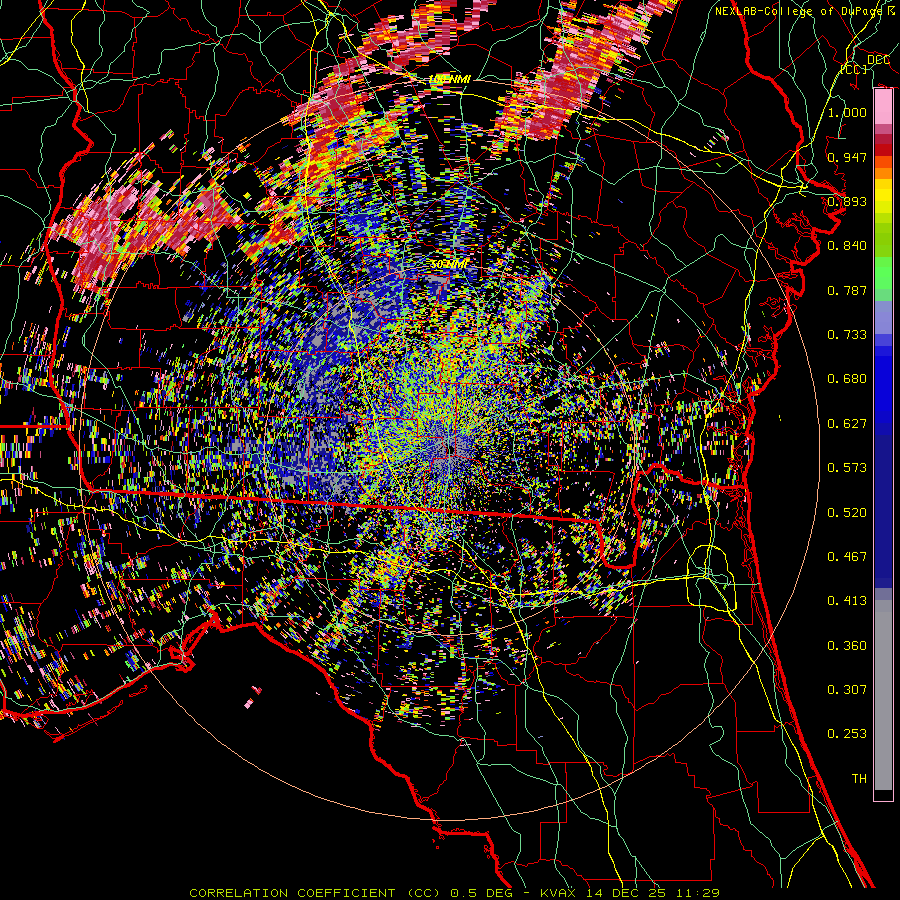Screen dimensions: 900x900
Task: Click the TH threshold label
Action: click(859, 779)
